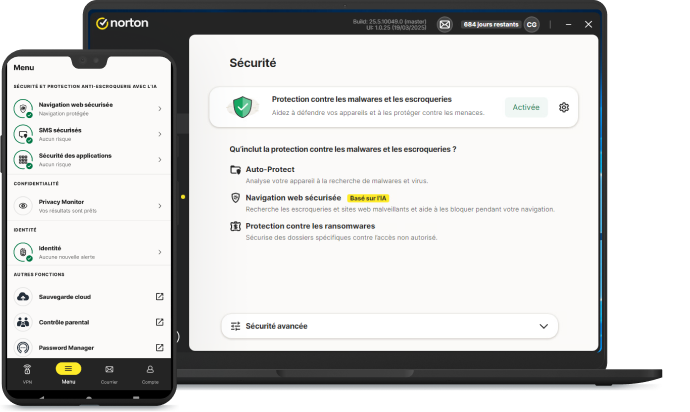Switch to the Courrier tab on phone

[109, 372]
